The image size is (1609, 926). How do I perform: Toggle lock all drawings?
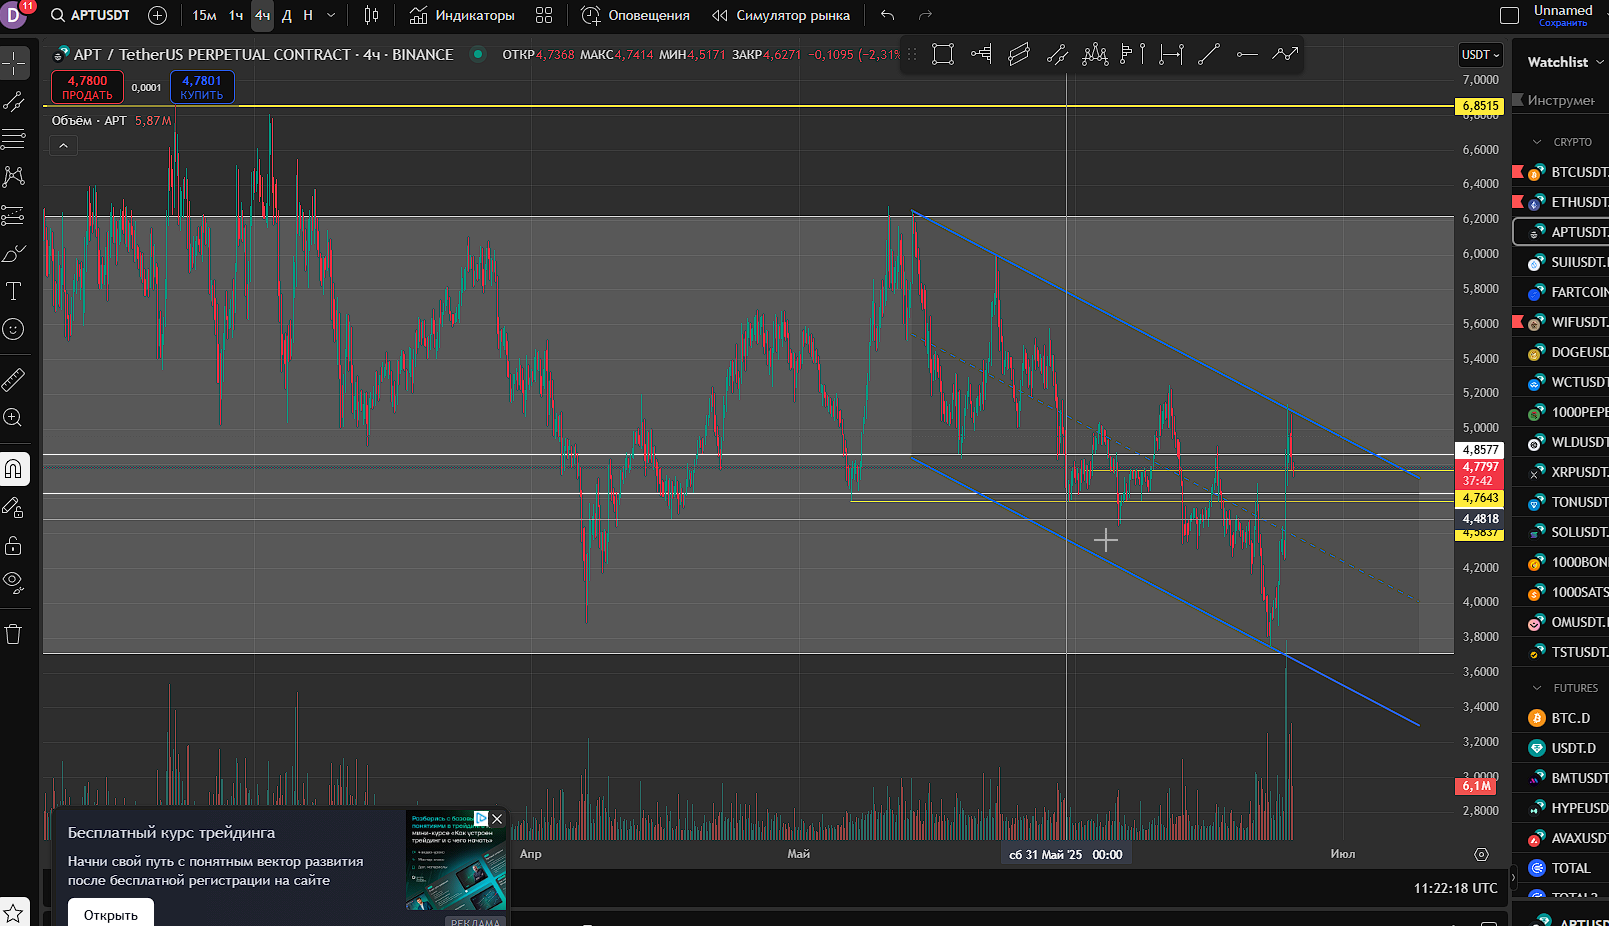[x=14, y=545]
